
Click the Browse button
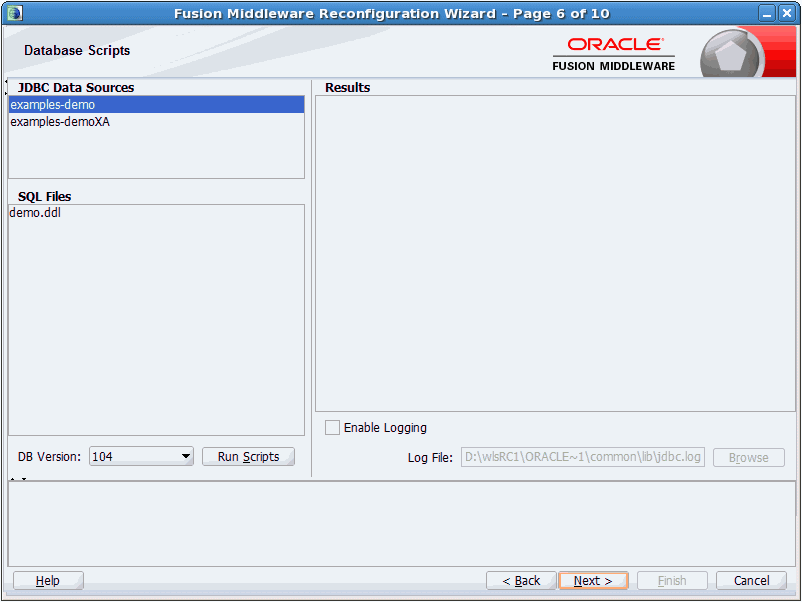point(748,457)
